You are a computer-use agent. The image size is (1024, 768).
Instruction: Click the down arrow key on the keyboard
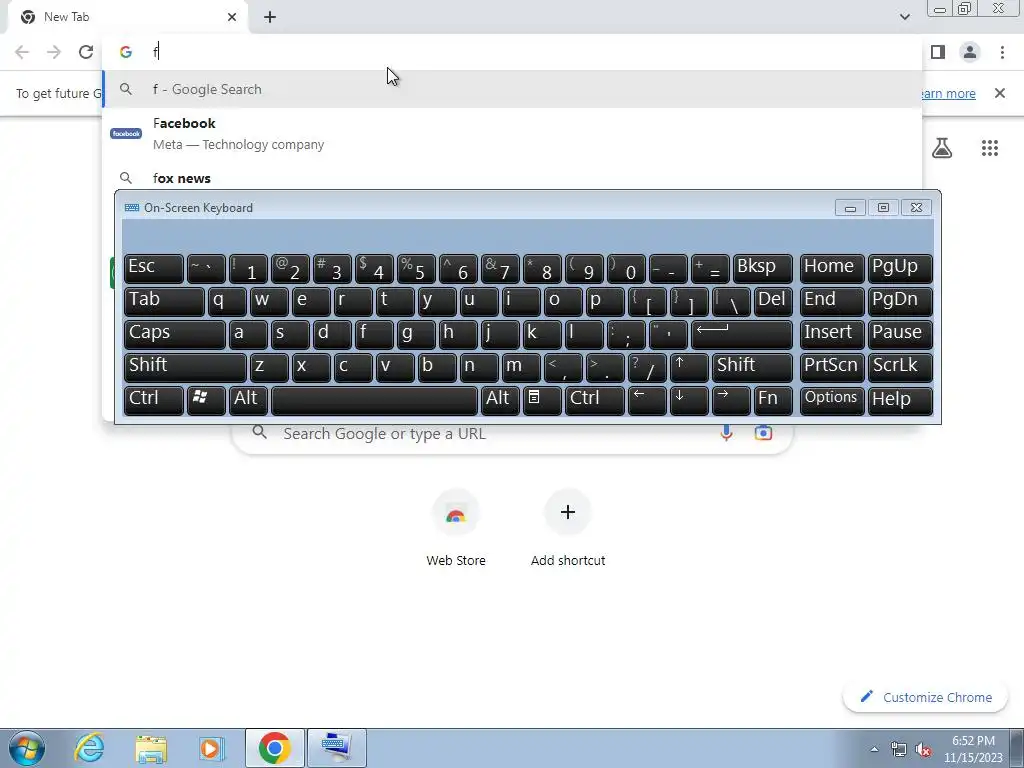pyautogui.click(x=689, y=400)
